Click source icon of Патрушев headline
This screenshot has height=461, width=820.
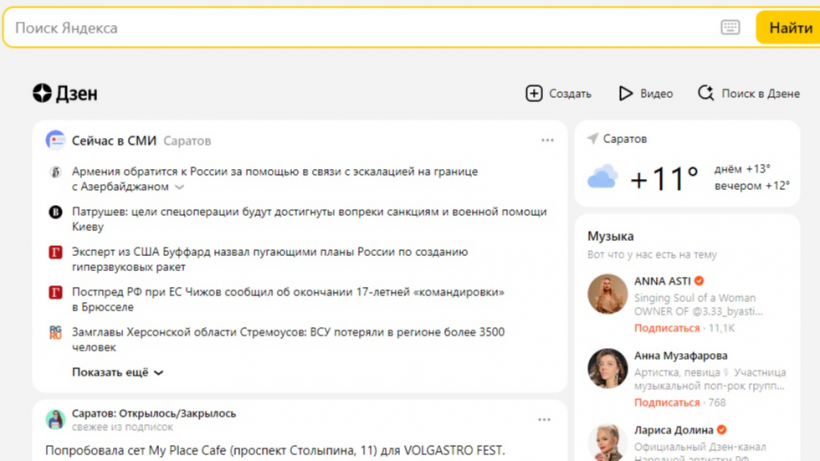(55, 212)
